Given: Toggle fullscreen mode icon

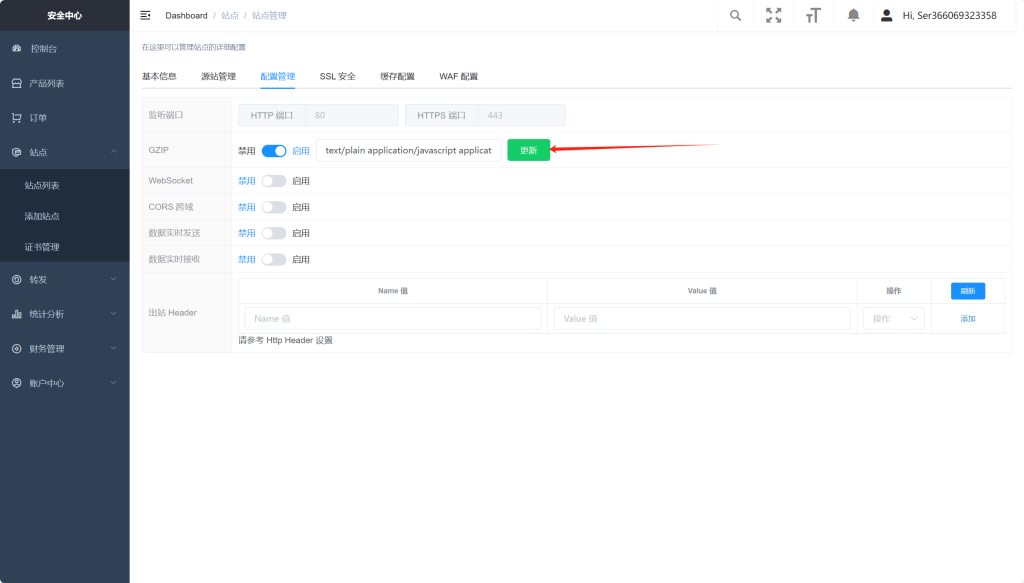Looking at the screenshot, I should (x=774, y=15).
